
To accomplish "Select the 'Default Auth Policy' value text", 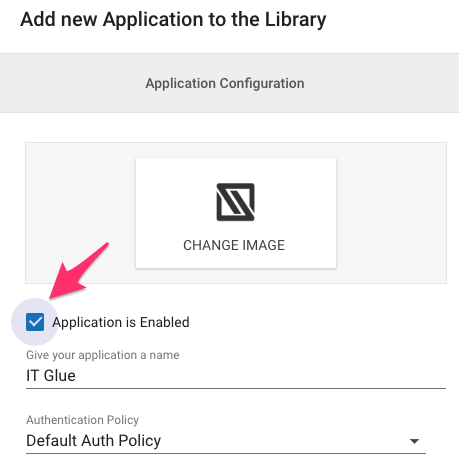I will 94,441.
